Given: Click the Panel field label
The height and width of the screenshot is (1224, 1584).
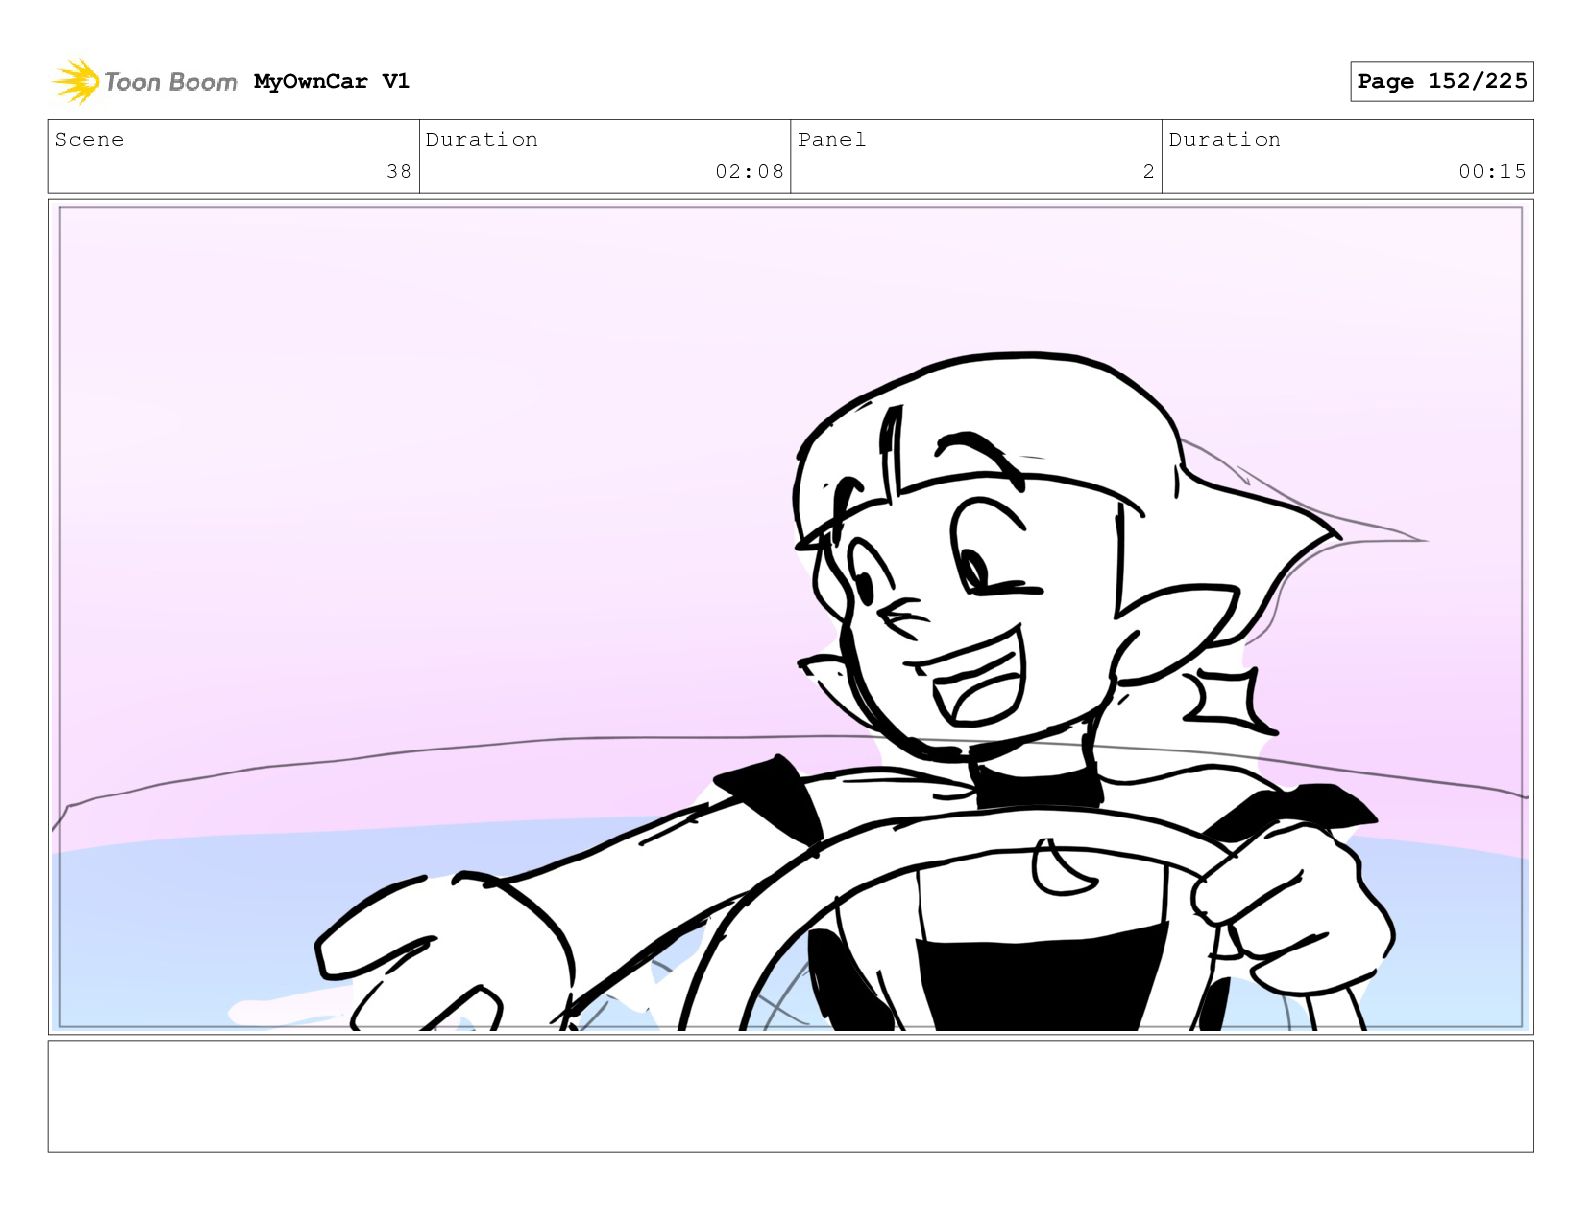Looking at the screenshot, I should [832, 140].
